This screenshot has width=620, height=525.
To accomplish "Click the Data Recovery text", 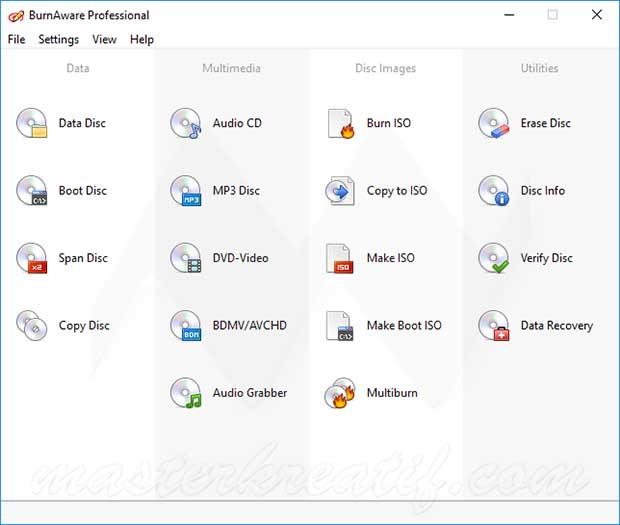I will (x=557, y=326).
